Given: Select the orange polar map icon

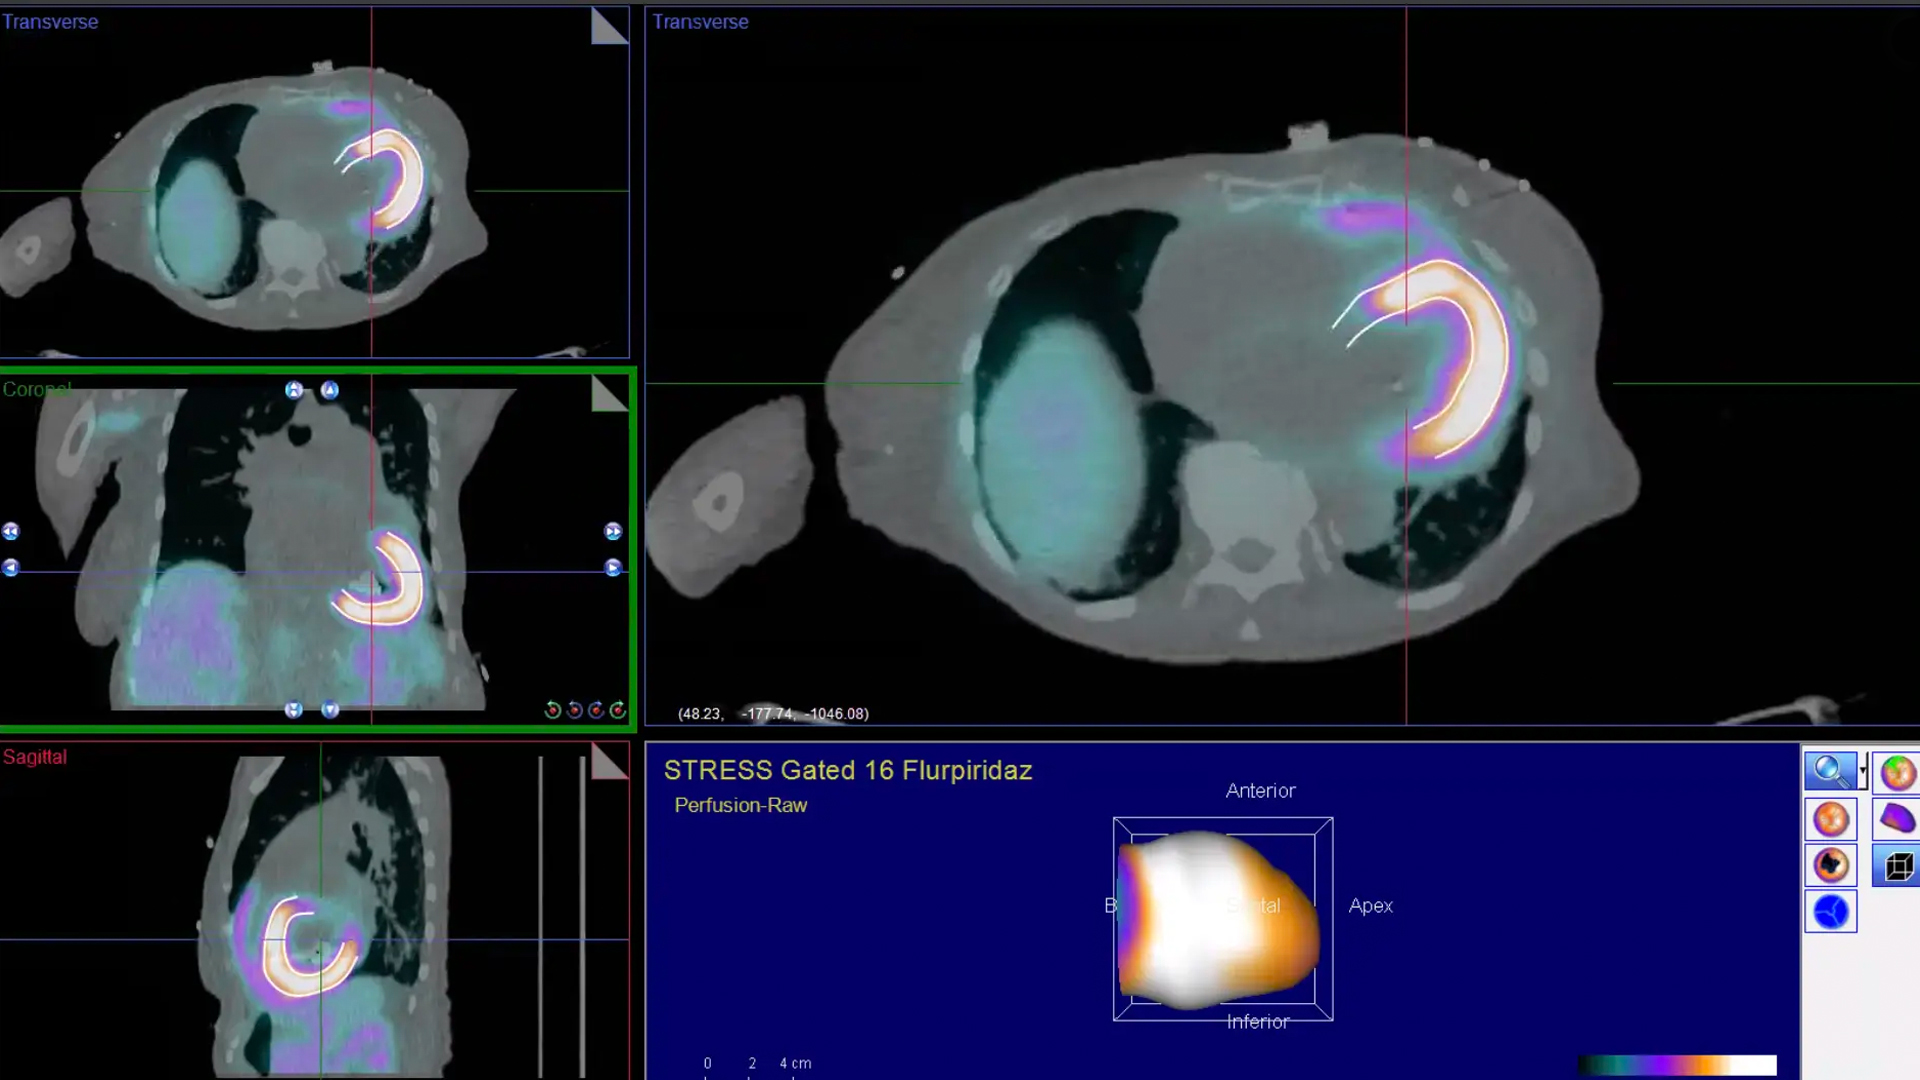Looking at the screenshot, I should click(x=1830, y=819).
